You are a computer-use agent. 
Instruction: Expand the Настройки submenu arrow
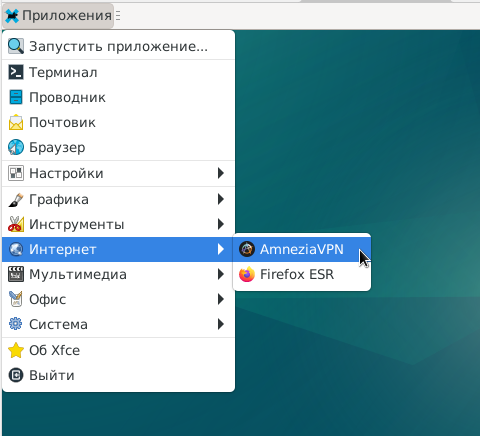[220, 173]
